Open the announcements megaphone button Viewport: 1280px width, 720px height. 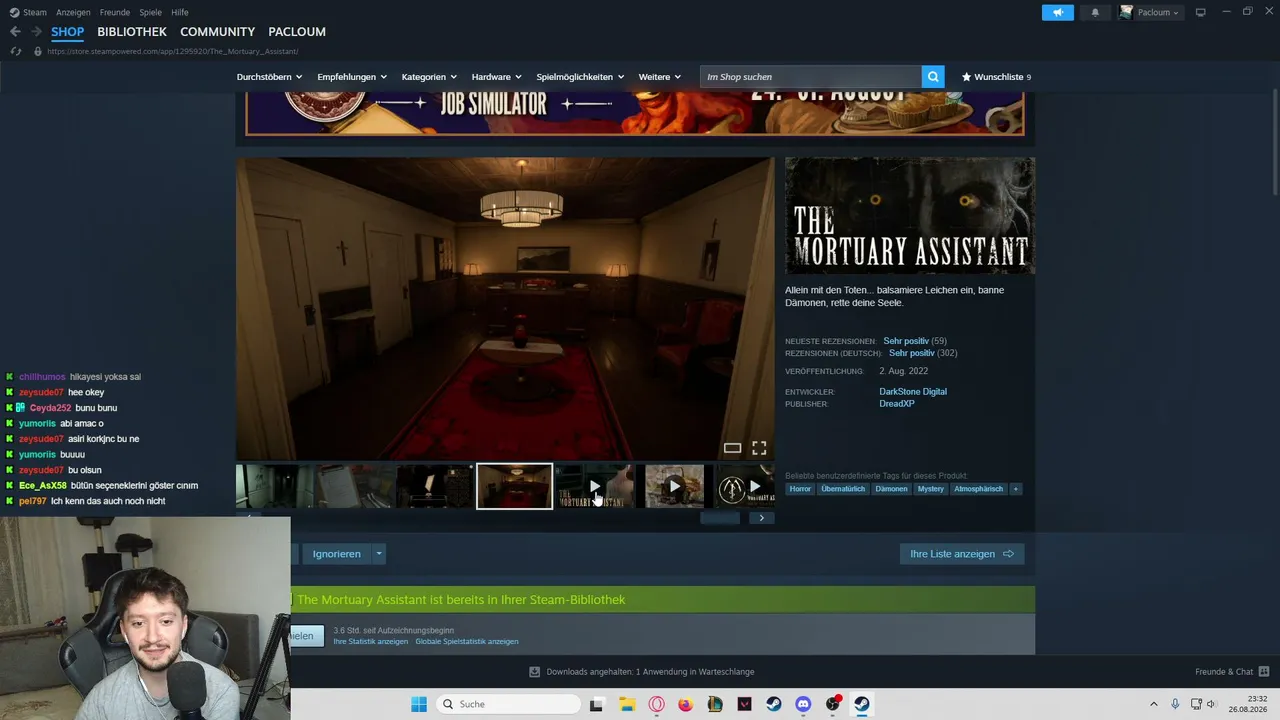click(x=1058, y=12)
